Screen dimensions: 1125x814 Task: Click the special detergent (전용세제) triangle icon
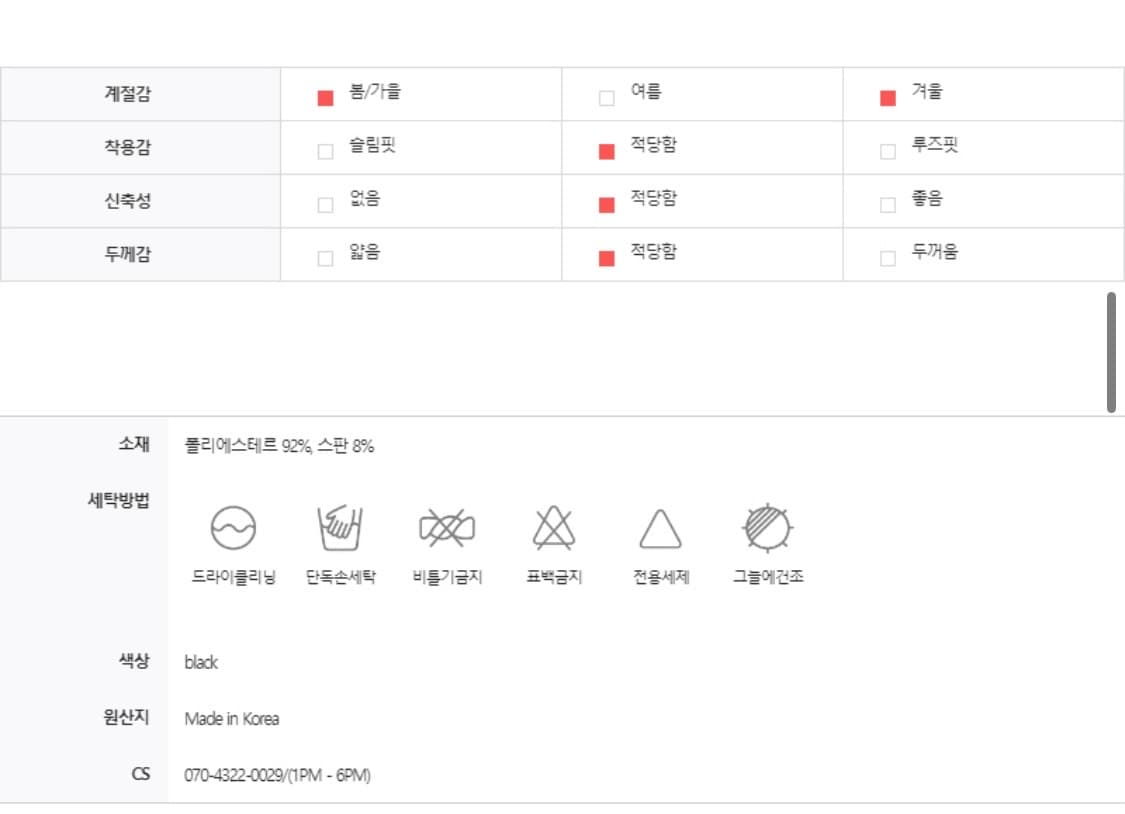tap(660, 528)
